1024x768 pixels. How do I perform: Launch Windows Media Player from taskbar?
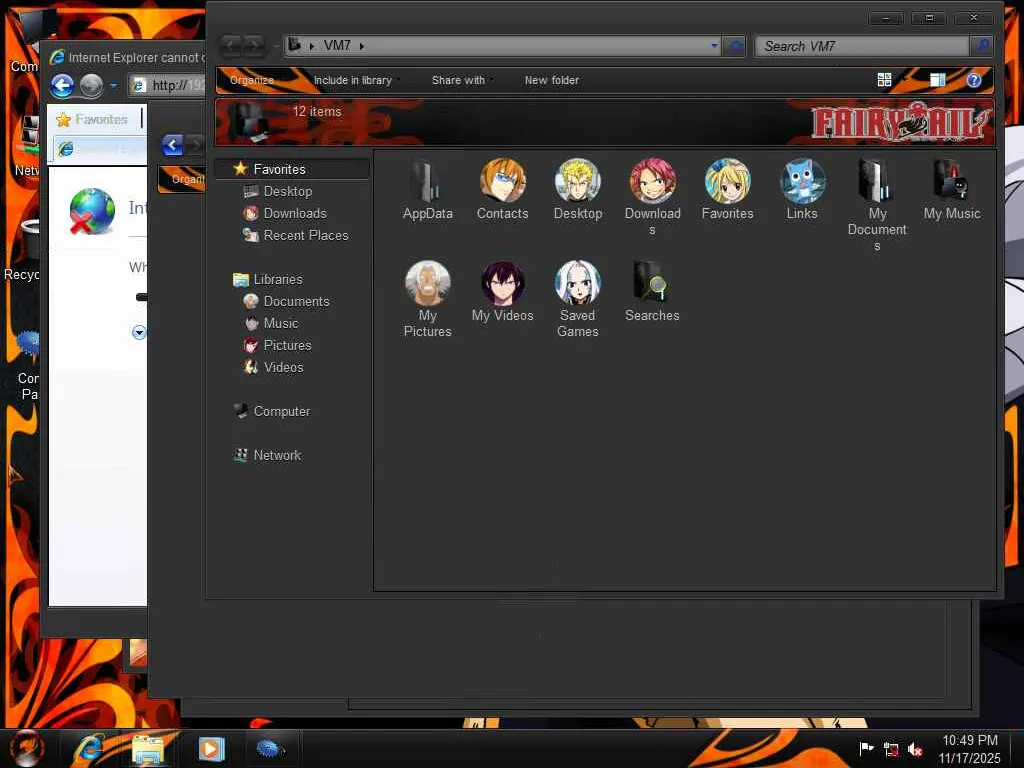[x=211, y=749]
